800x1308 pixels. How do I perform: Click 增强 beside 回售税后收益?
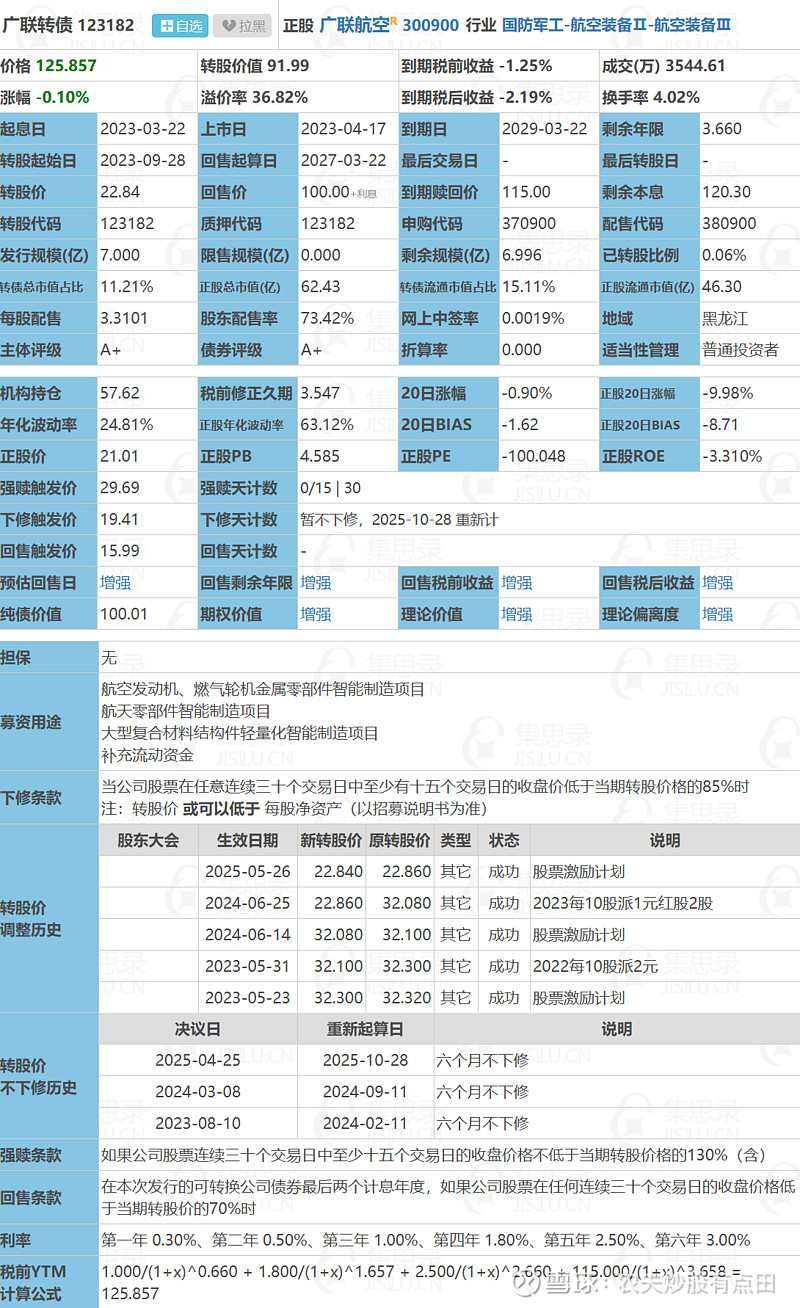tap(717, 582)
